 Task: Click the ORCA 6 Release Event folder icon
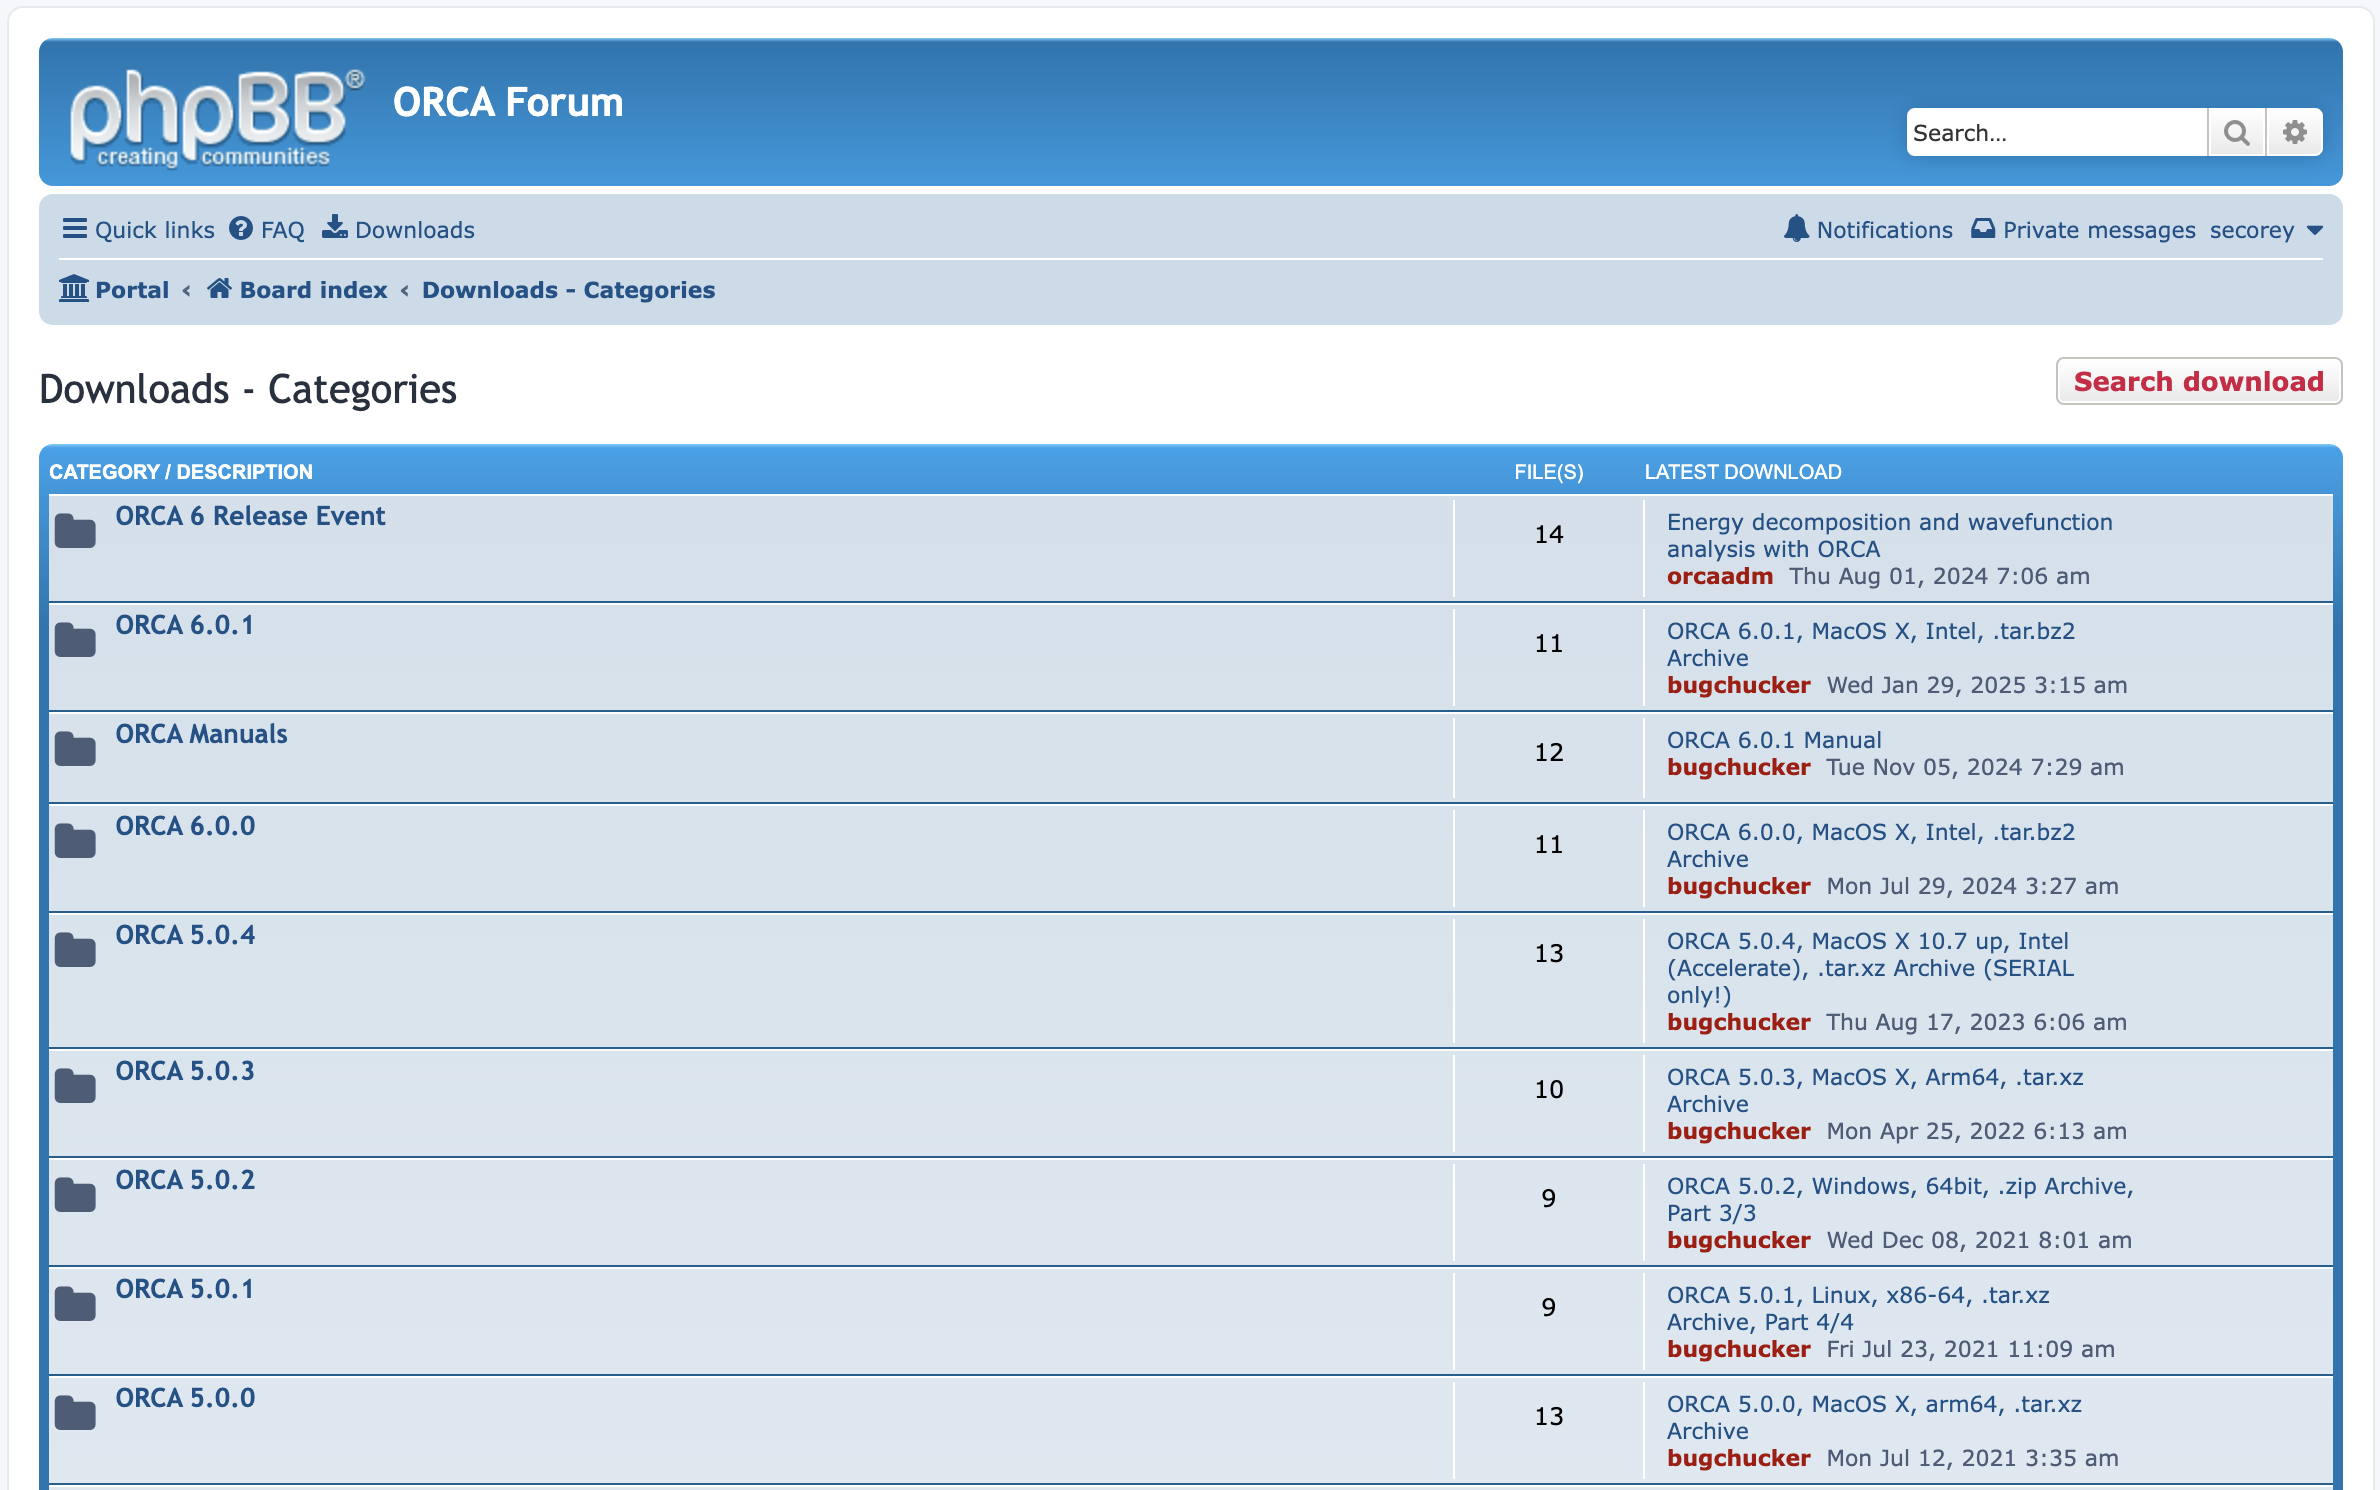tap(75, 531)
